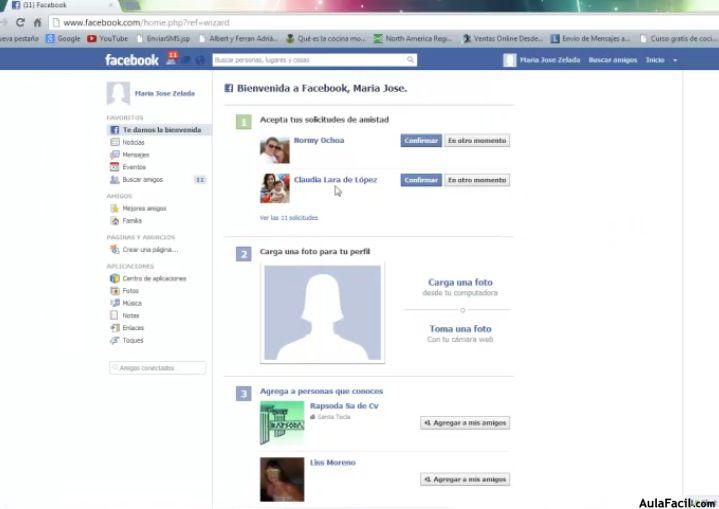Open Albert y Ferran Adria... bookmark
719x509 pixels.
238,39
